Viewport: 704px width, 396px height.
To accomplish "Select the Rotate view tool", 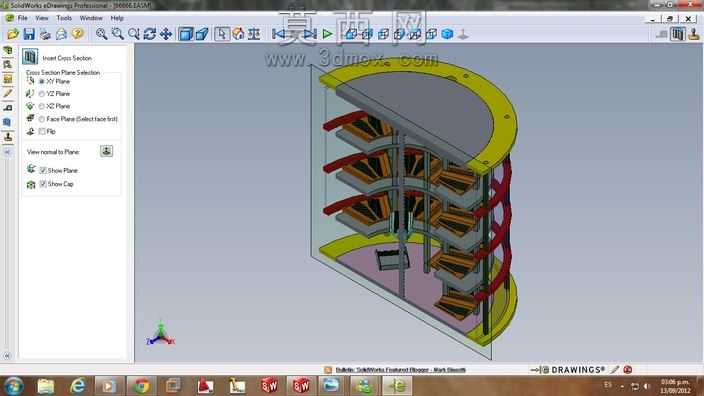I will 150,34.
